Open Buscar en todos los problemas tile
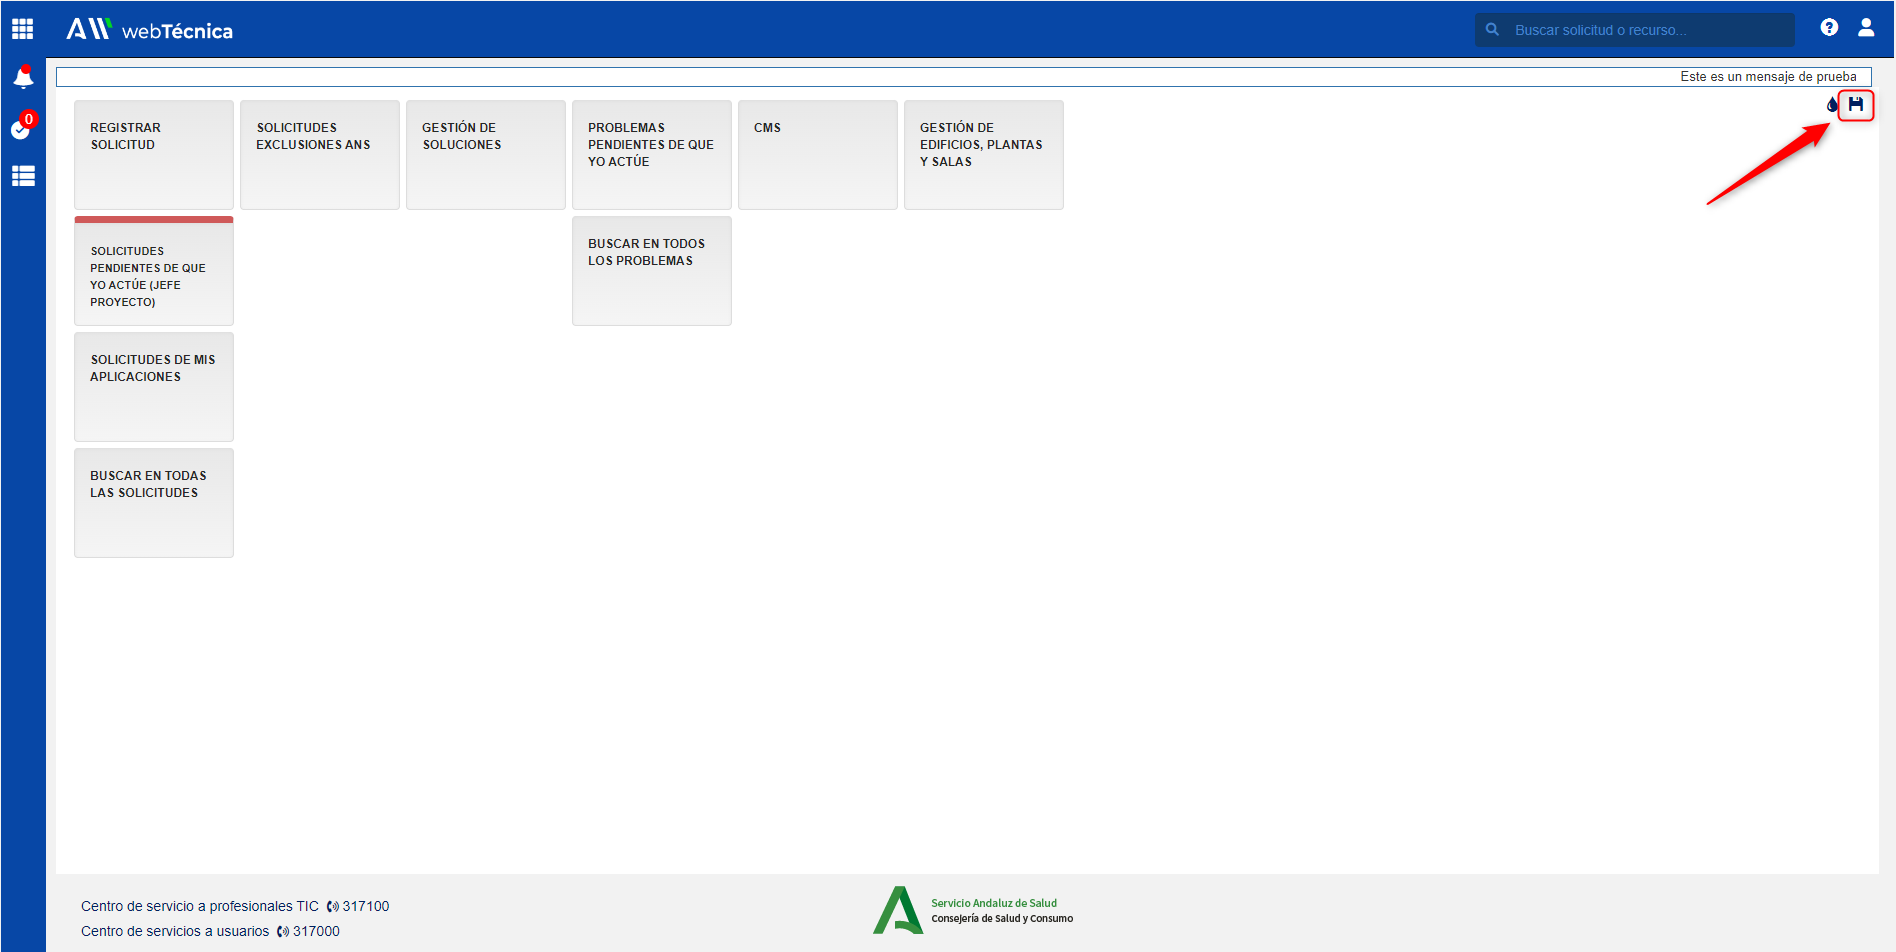The image size is (1896, 952). (652, 271)
